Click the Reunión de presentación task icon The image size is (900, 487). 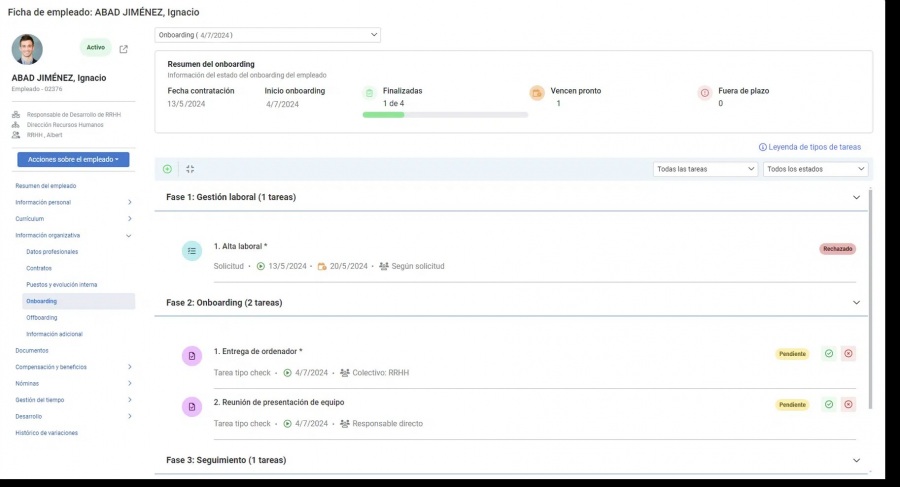point(192,407)
